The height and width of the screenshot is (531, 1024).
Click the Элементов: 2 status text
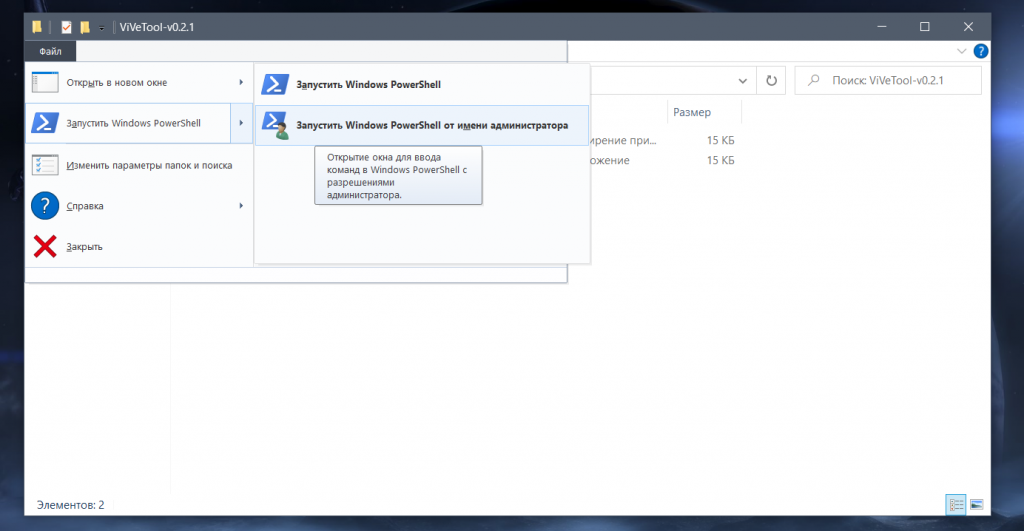click(71, 505)
